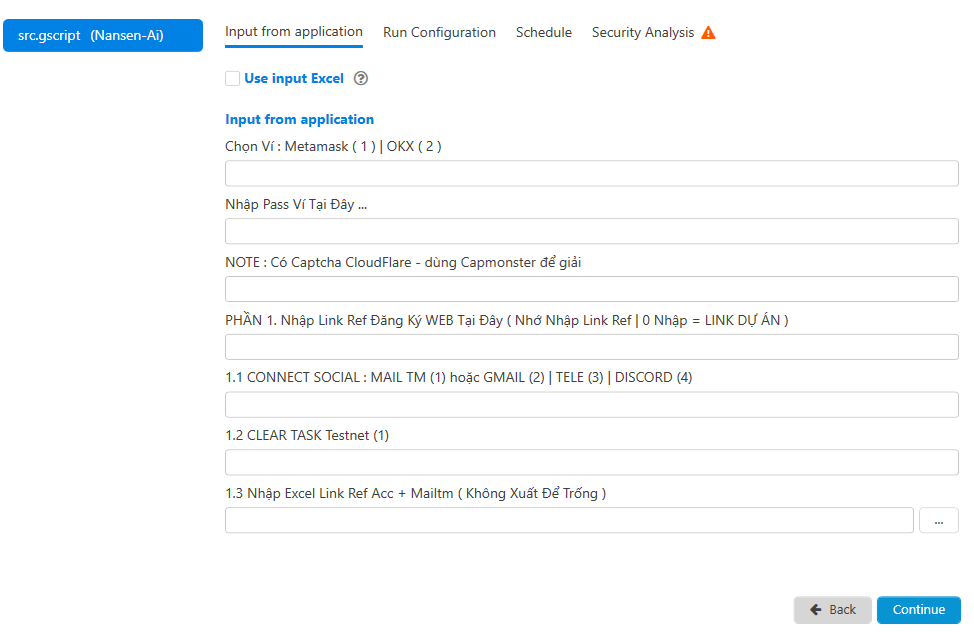Click the '1.2 CLEAR TASK Testnet (1)' label

[307, 435]
